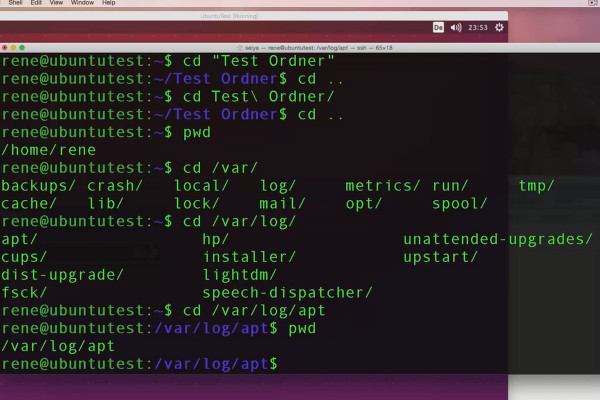Click the 'cups/' completion entry
Image resolution: width=600 pixels, height=400 pixels.
(x=24, y=257)
